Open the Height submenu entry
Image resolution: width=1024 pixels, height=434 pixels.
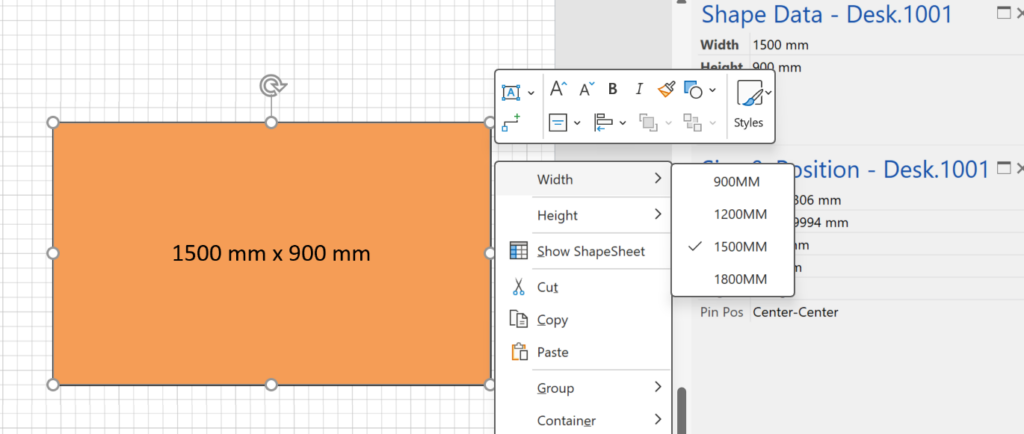tap(584, 215)
